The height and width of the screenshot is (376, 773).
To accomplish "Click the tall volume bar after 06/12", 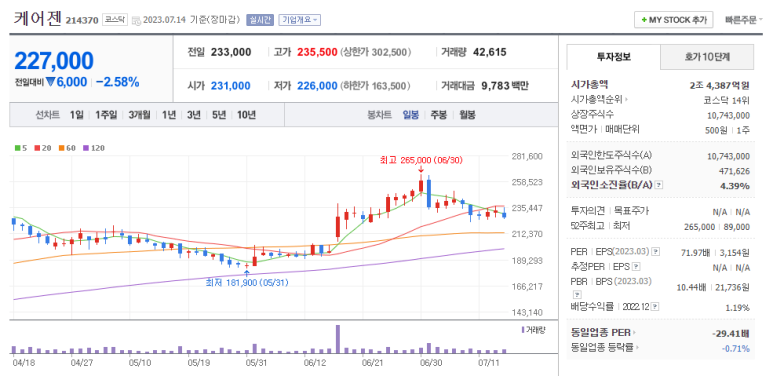I will point(338,339).
